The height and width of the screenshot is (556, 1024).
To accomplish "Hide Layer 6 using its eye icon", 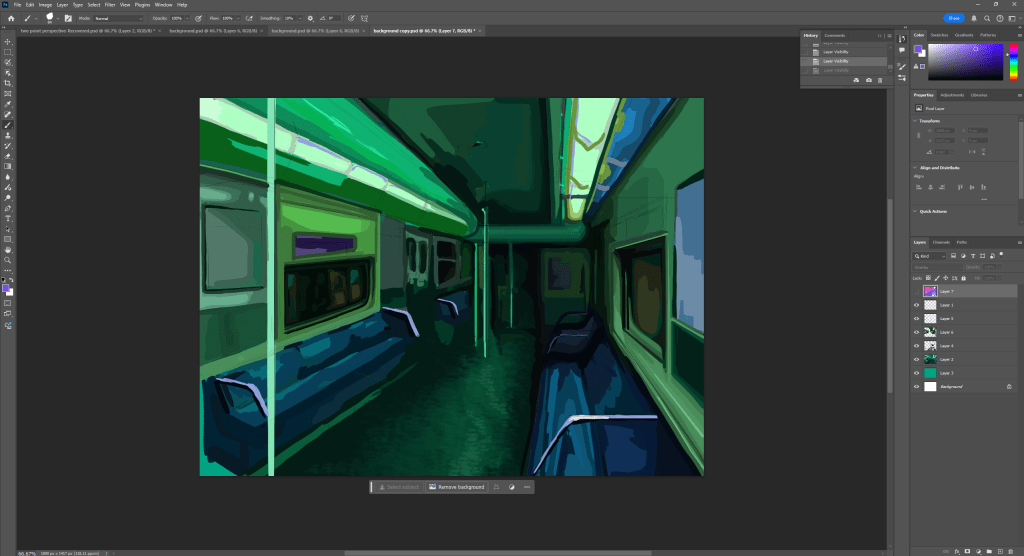I will coord(917,332).
